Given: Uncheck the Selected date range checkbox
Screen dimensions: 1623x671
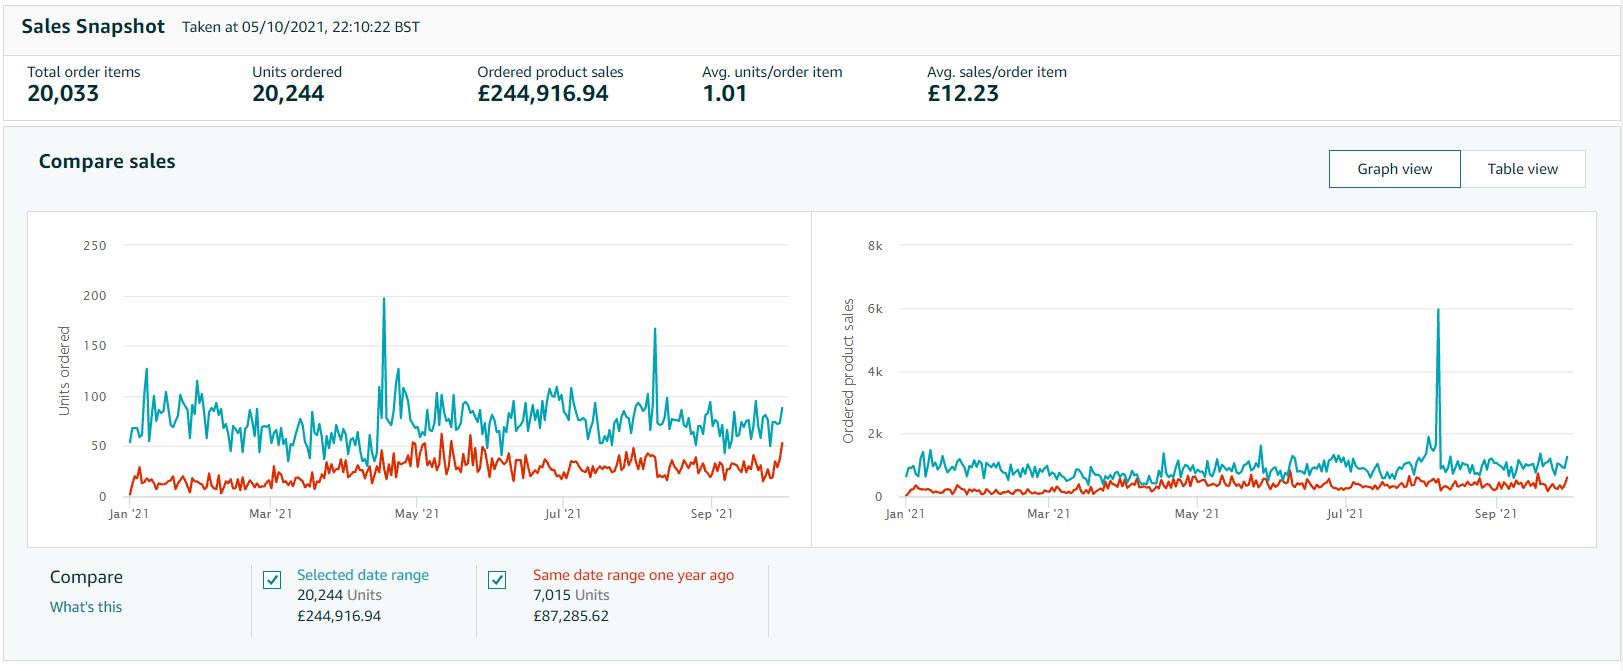Looking at the screenshot, I should 272,580.
